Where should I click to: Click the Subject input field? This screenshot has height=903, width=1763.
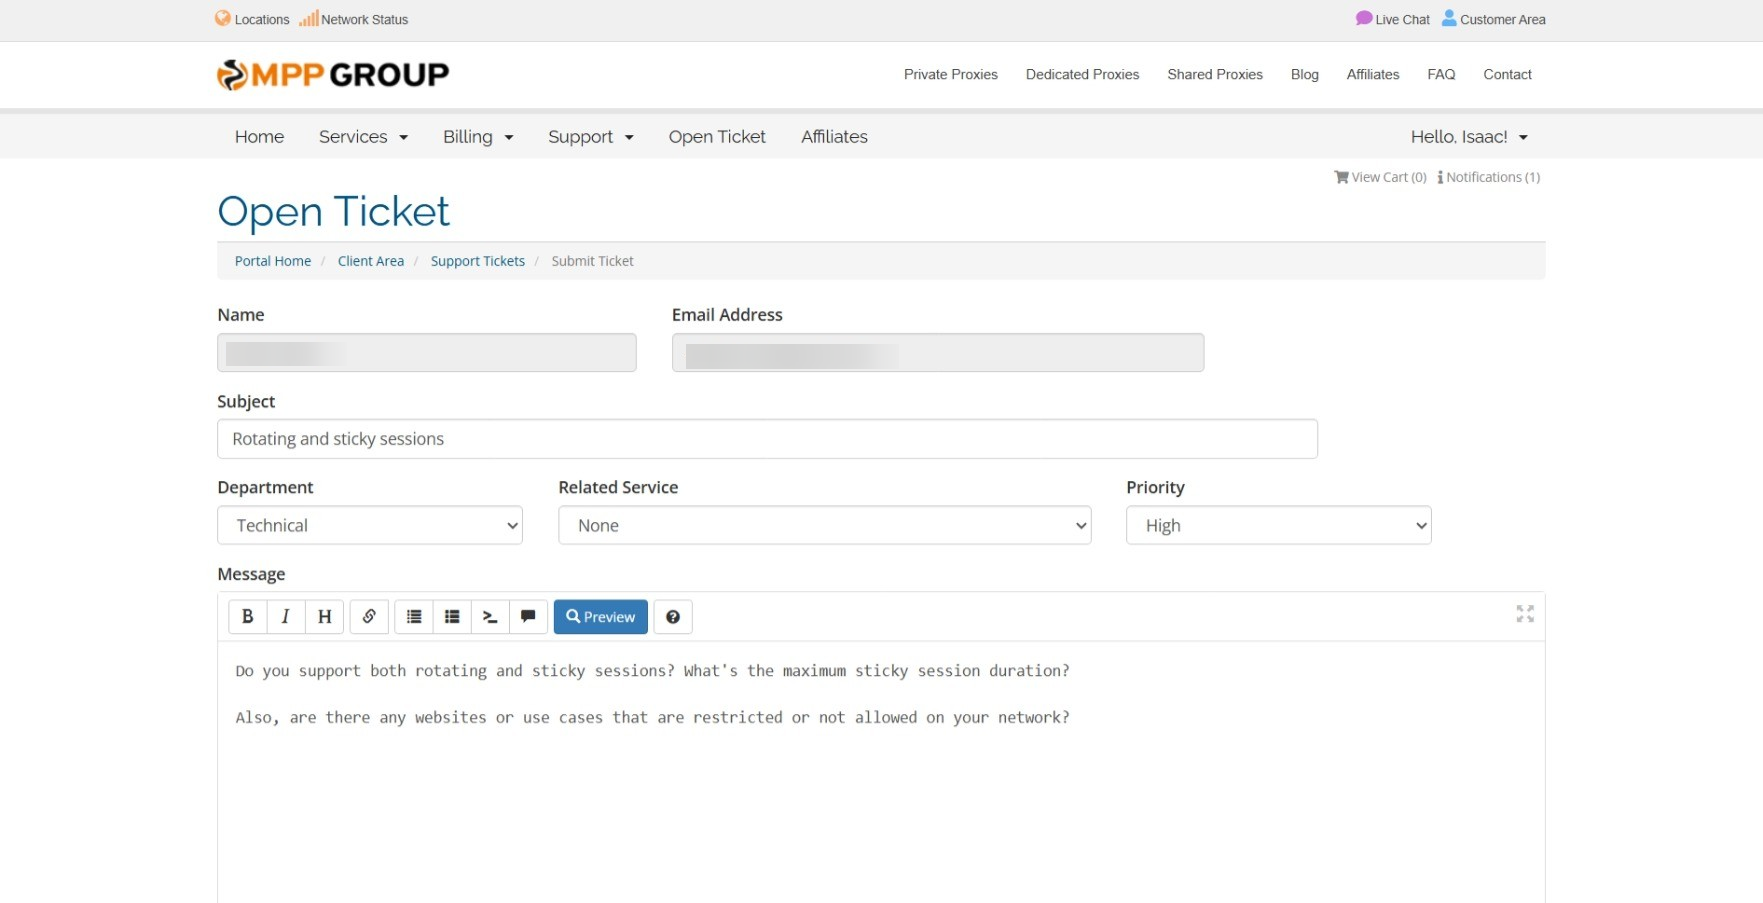(x=767, y=439)
